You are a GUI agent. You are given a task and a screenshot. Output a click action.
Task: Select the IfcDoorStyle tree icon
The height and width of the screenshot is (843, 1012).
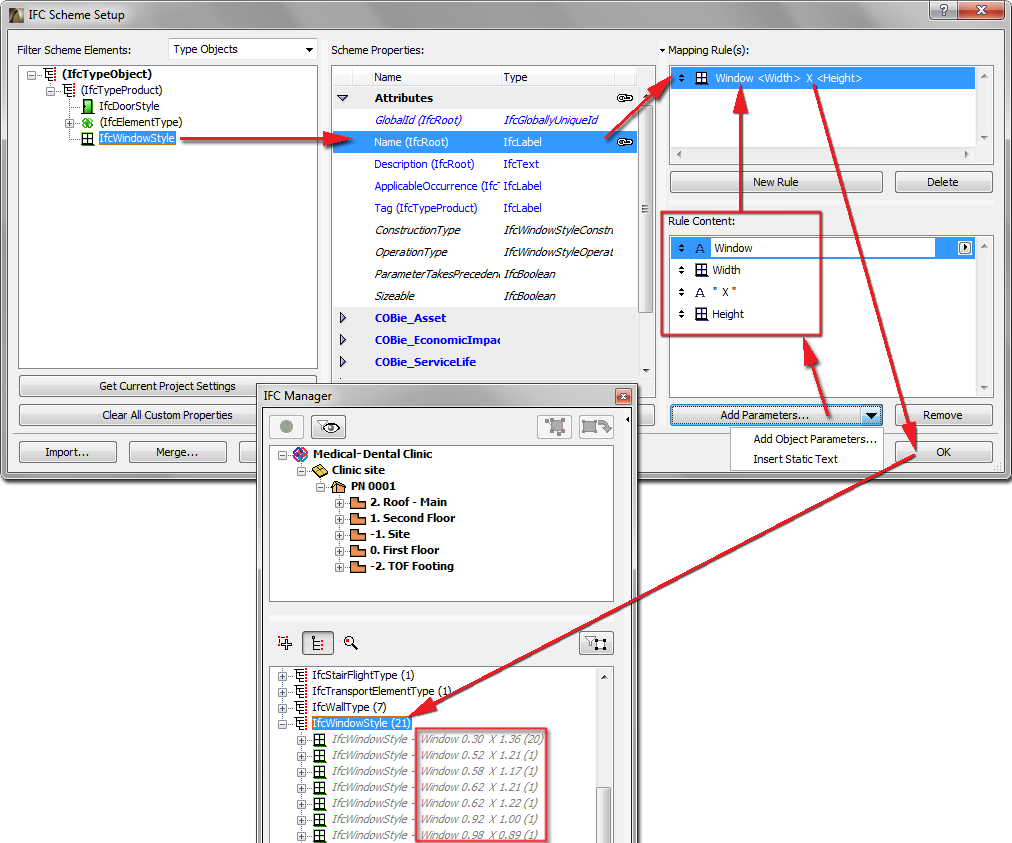(x=88, y=107)
